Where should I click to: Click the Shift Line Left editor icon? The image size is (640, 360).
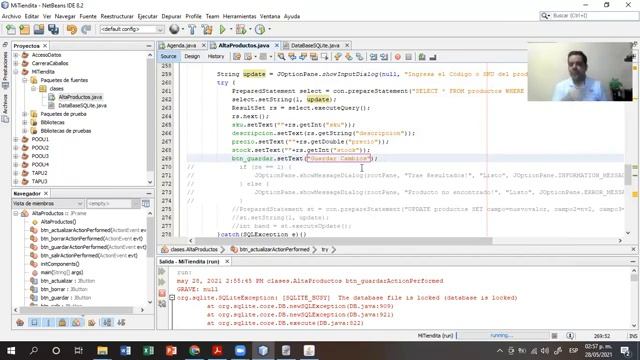point(373,57)
